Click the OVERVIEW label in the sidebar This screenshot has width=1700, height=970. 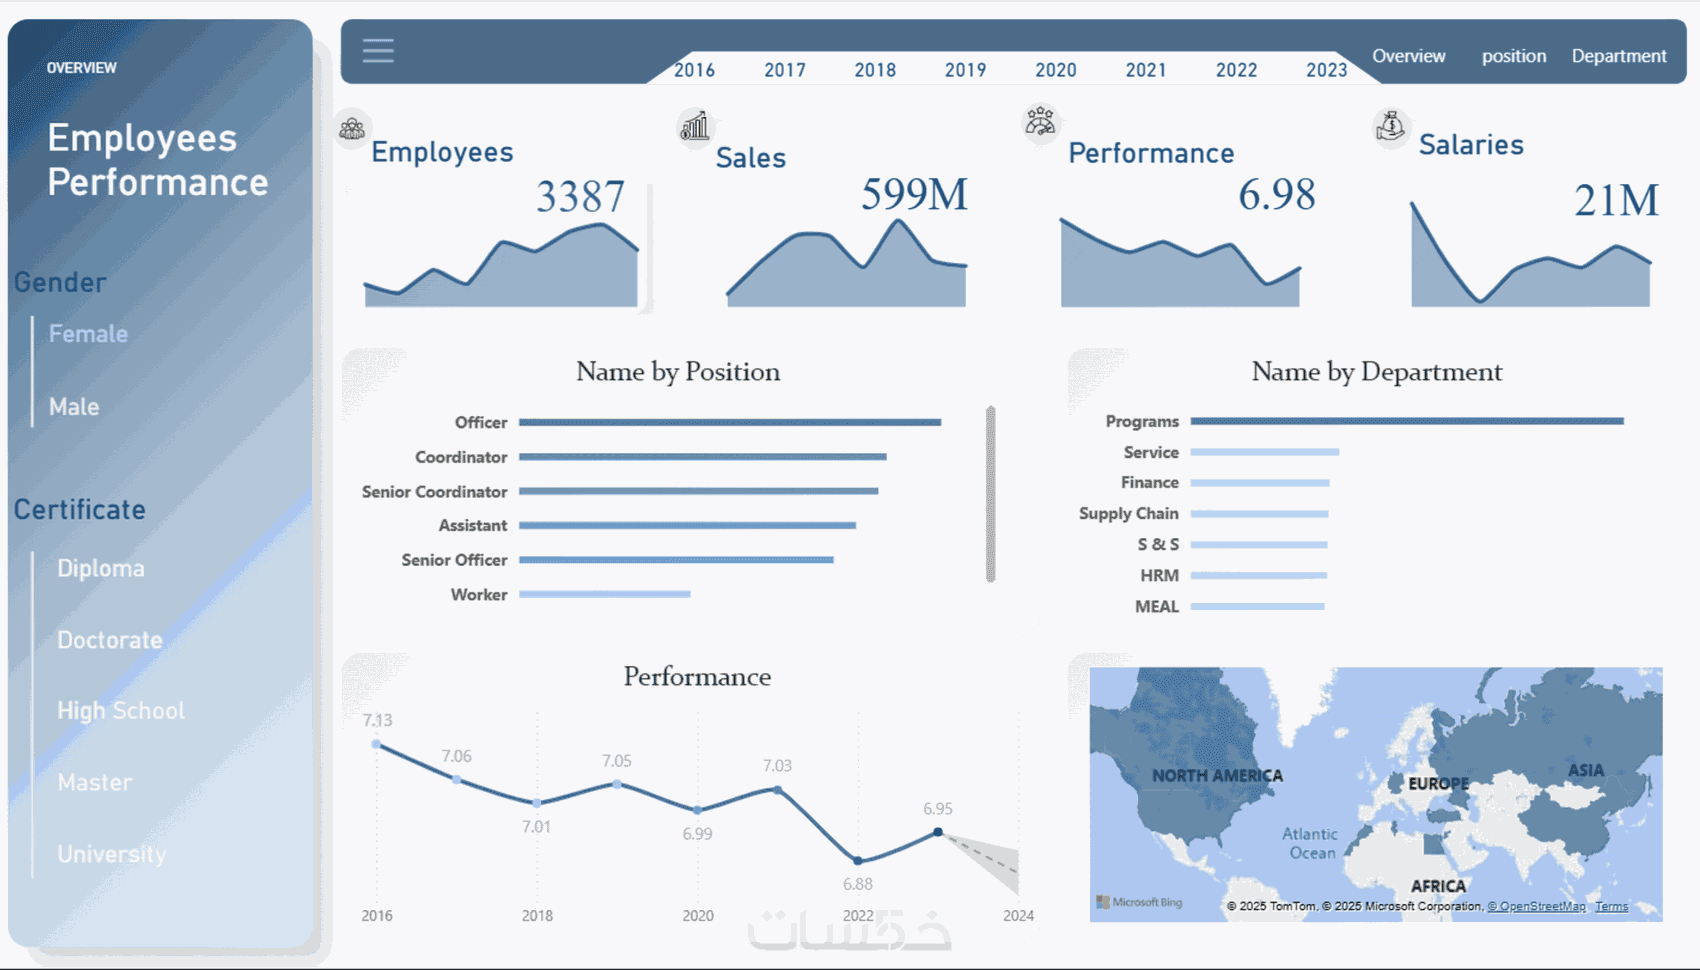pos(82,68)
